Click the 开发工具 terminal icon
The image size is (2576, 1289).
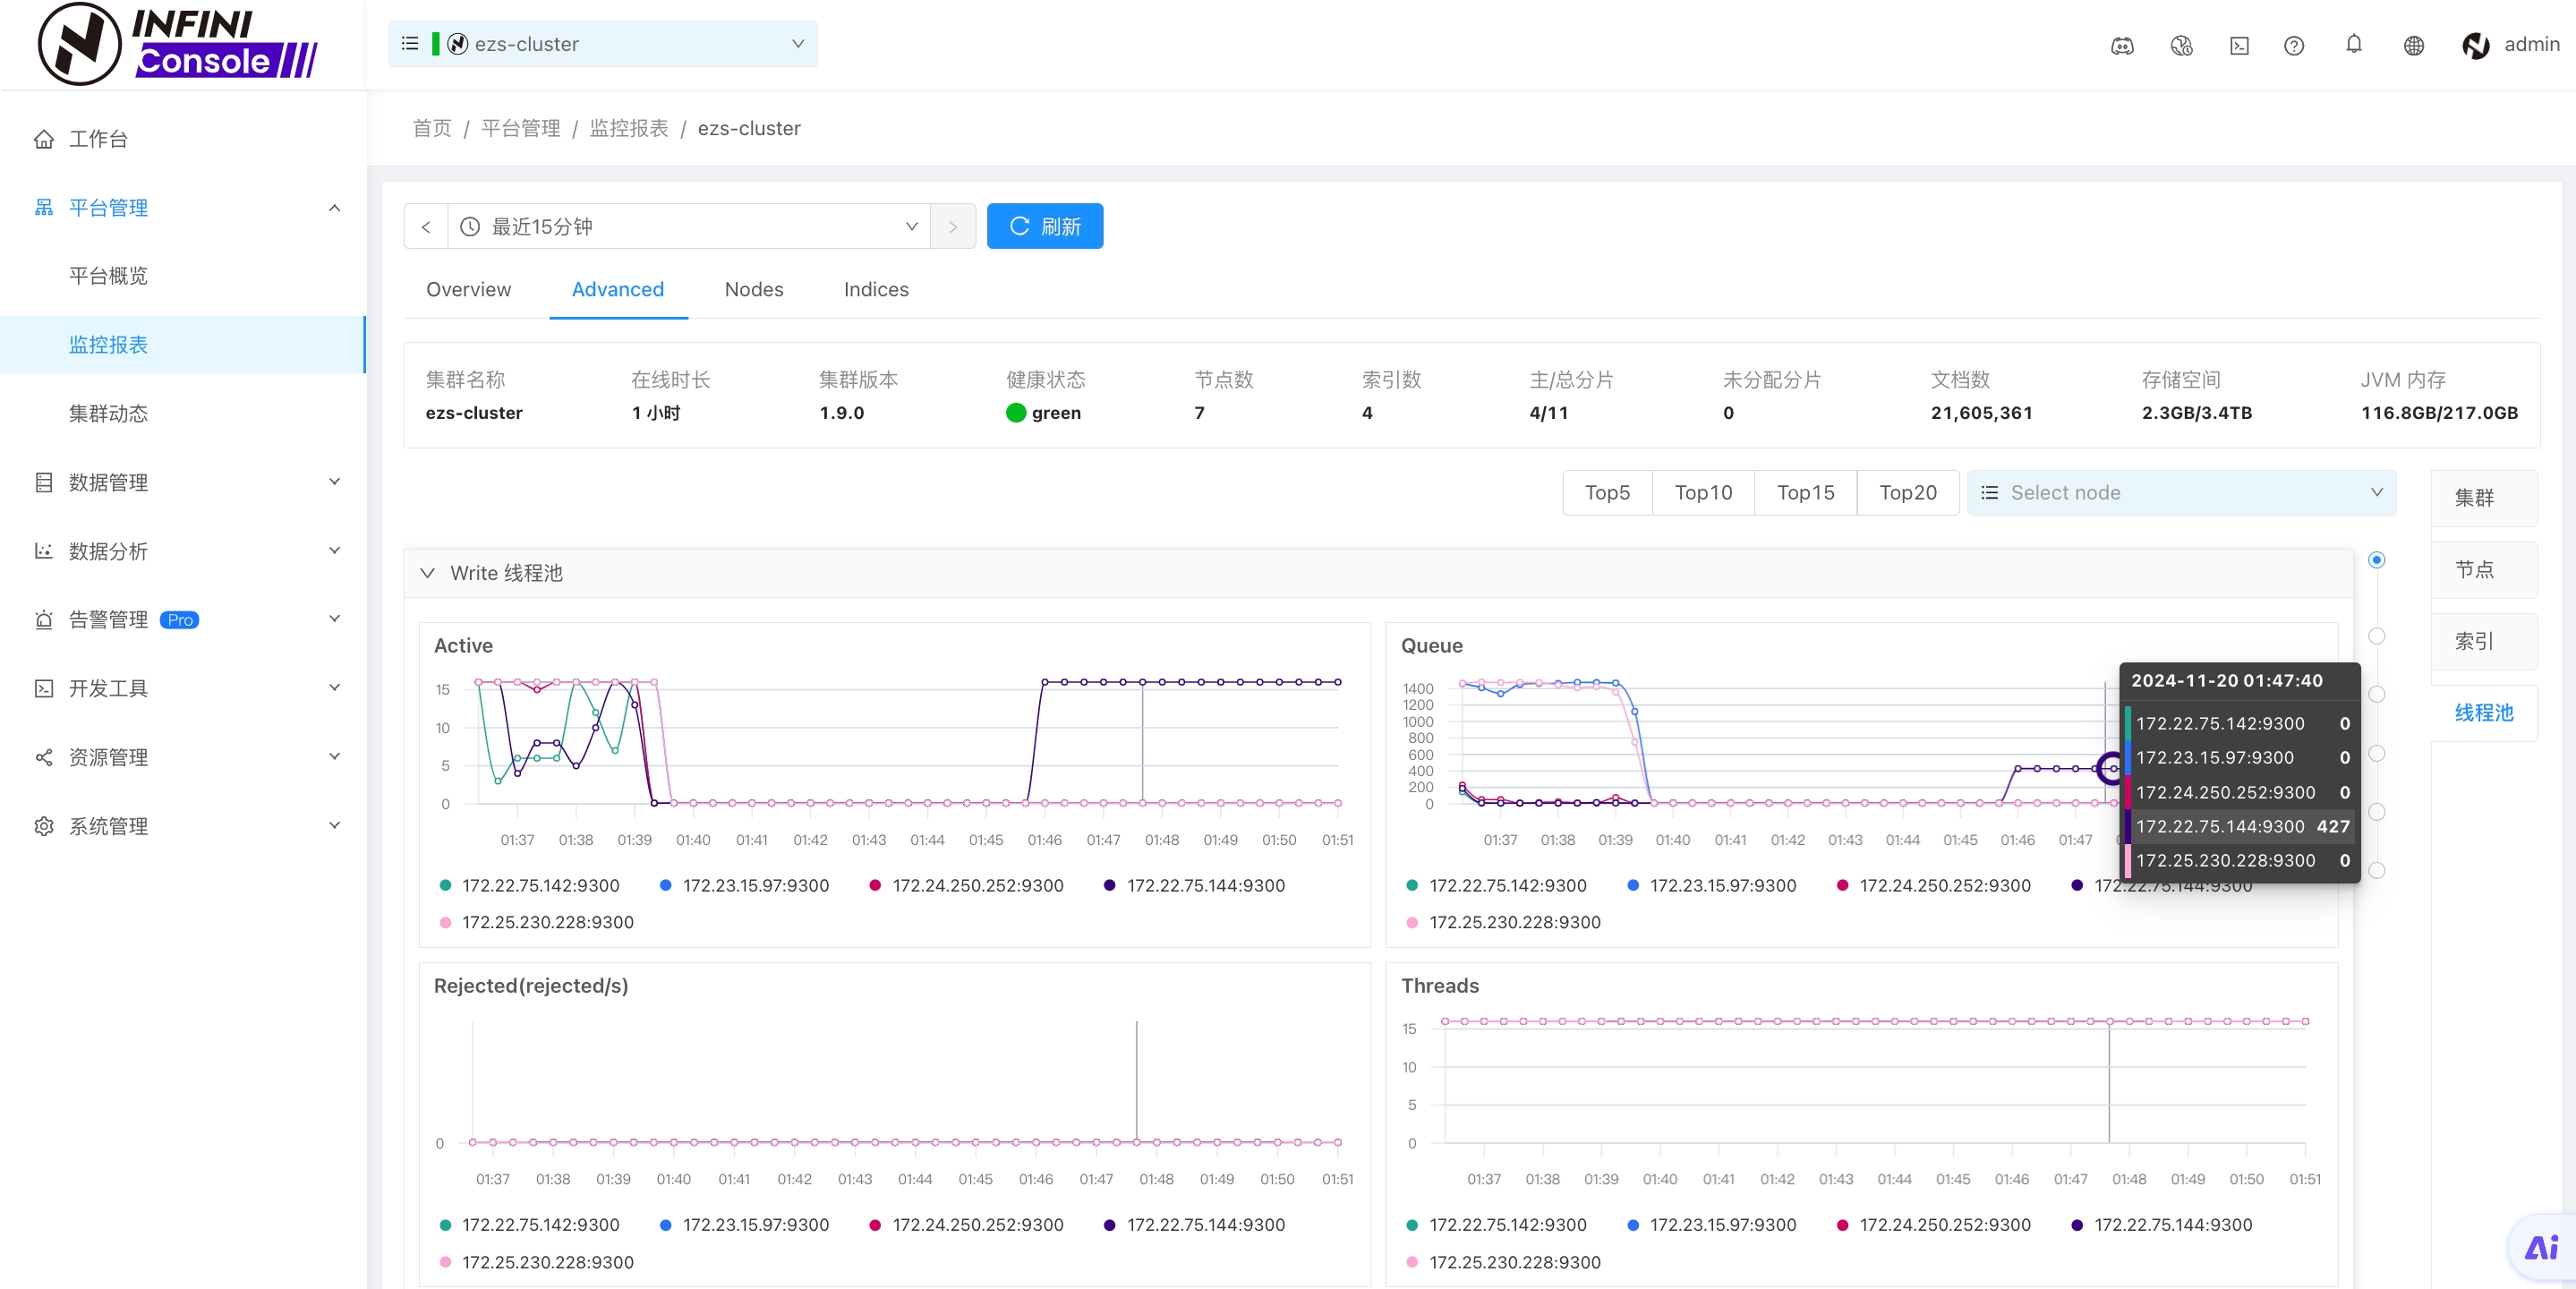43,688
